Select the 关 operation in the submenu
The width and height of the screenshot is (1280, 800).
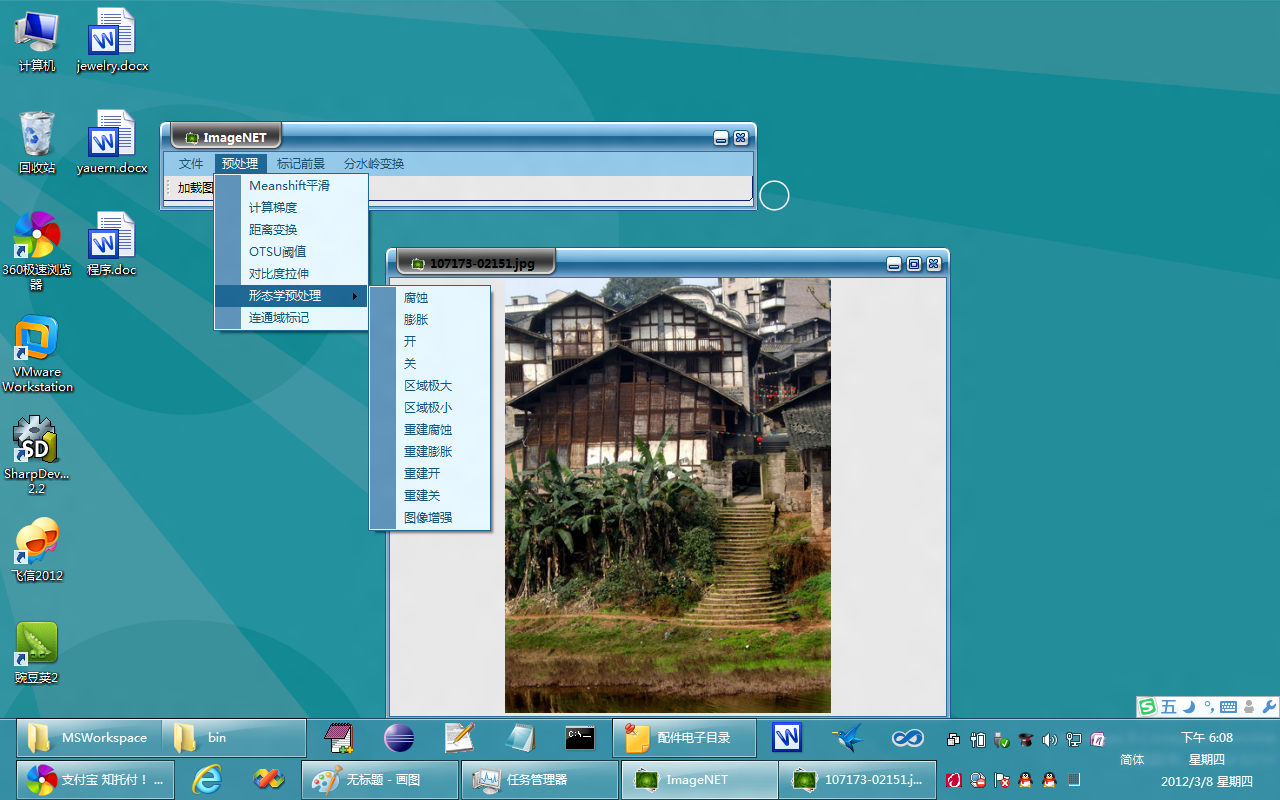click(x=430, y=364)
